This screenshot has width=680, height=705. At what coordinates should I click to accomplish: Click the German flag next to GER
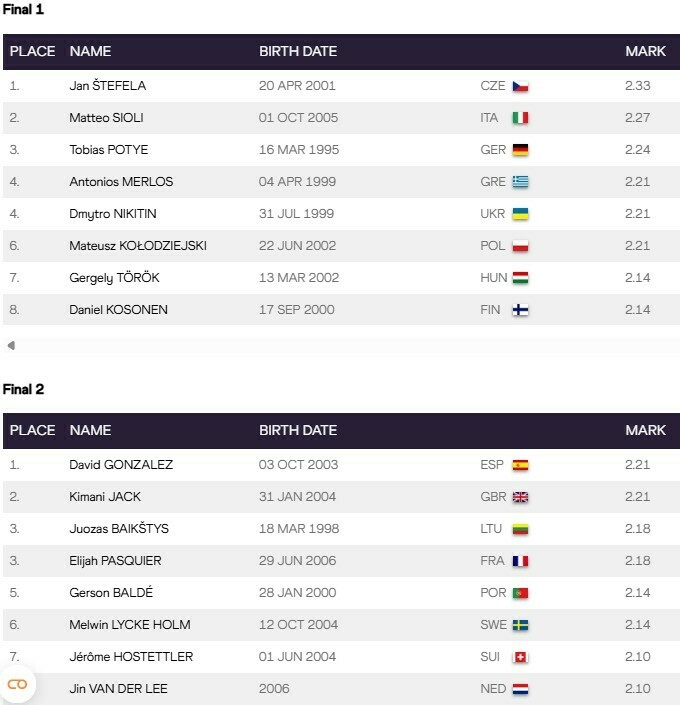pyautogui.click(x=520, y=150)
